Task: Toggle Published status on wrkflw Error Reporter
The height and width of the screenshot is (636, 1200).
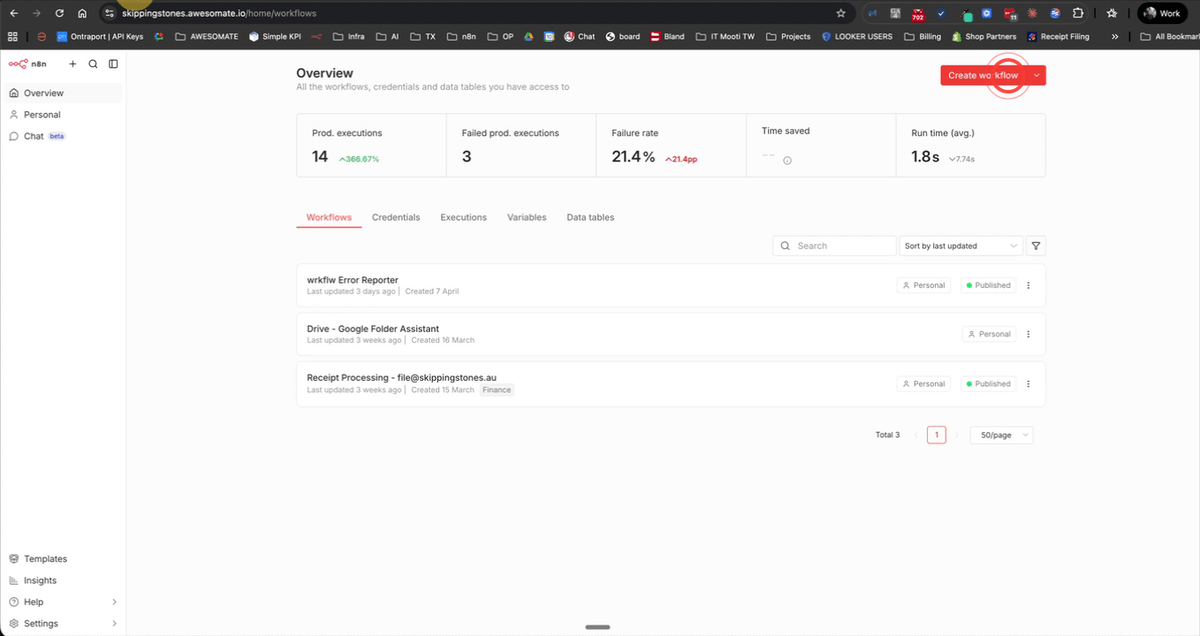Action: click(987, 285)
